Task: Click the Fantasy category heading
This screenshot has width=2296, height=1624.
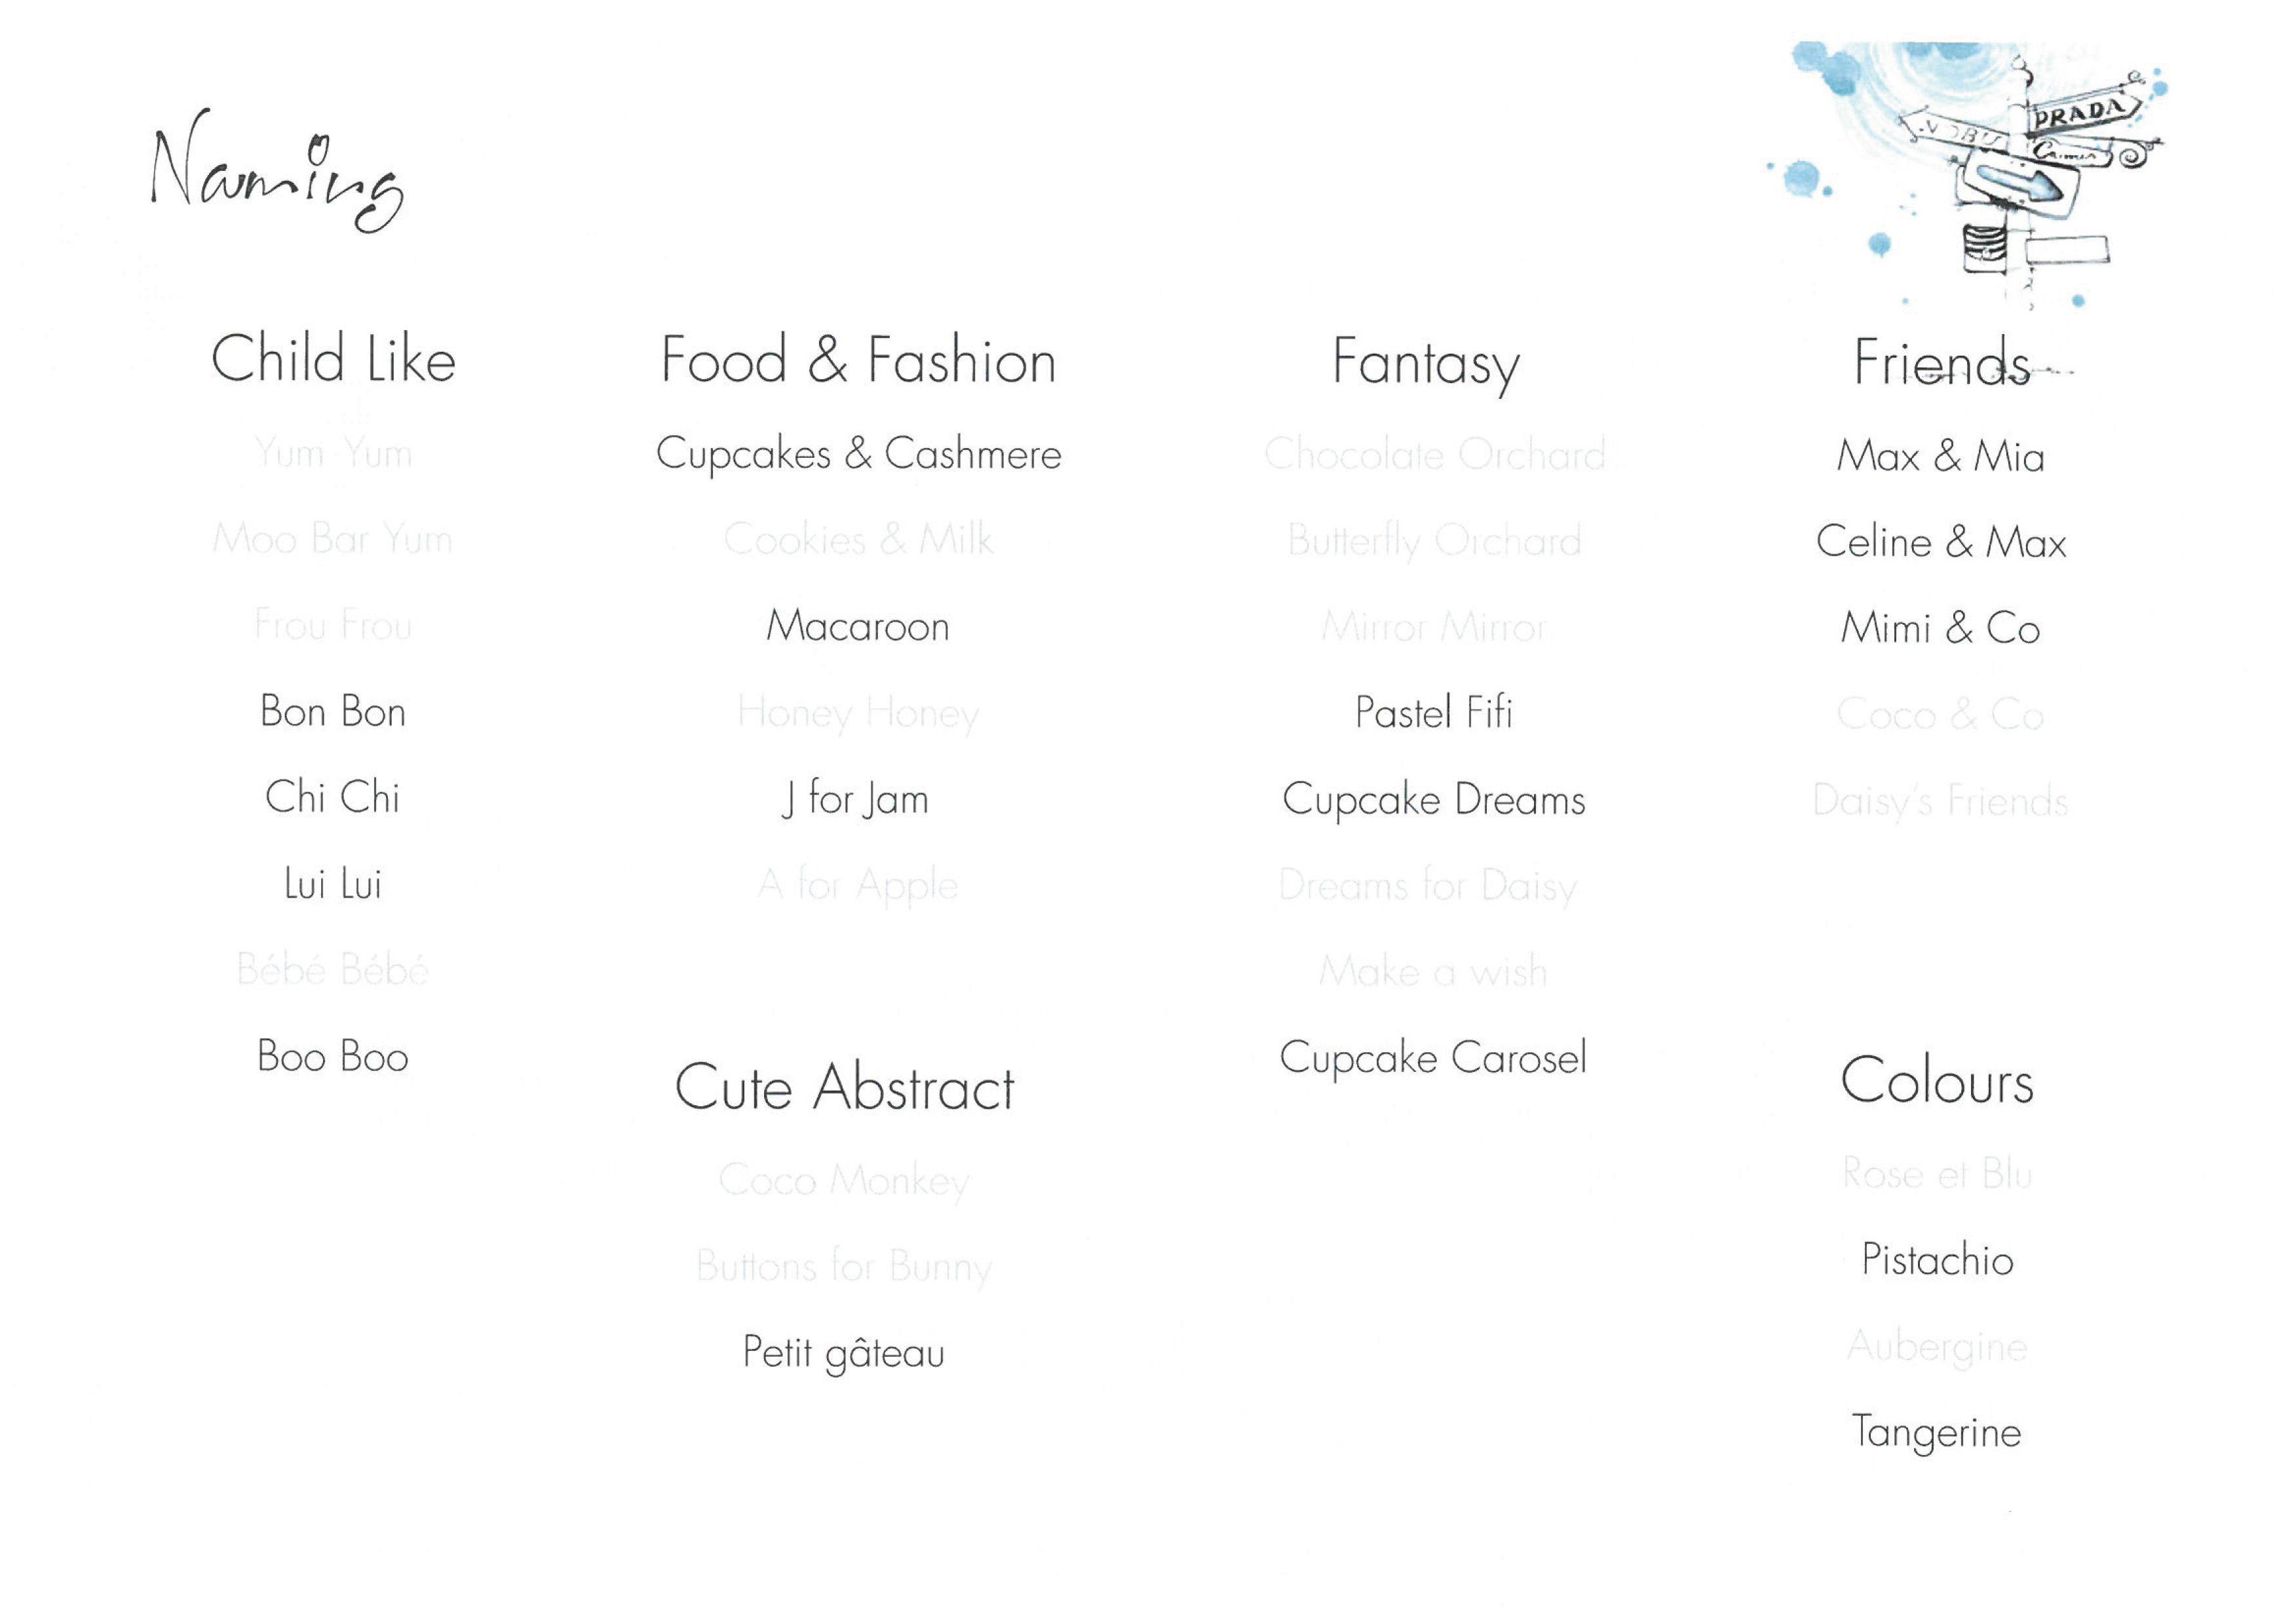Action: (1426, 364)
